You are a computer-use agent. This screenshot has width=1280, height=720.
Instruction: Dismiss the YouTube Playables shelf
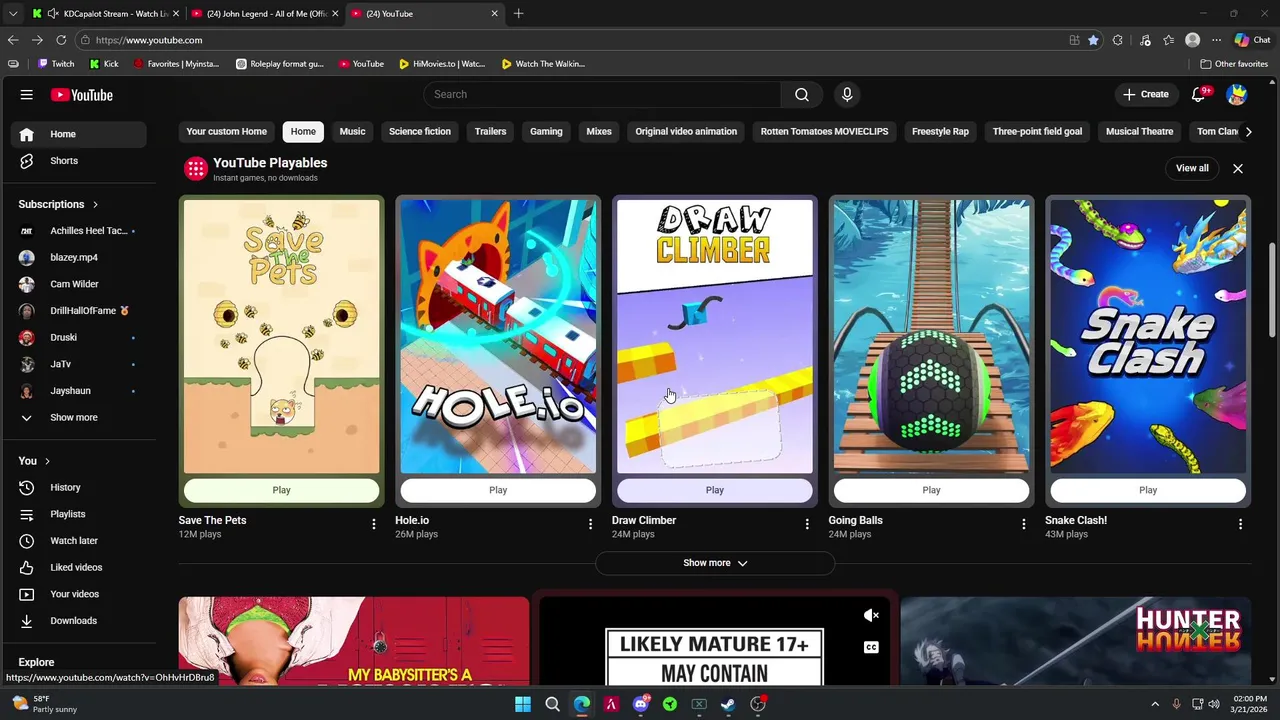1238,168
